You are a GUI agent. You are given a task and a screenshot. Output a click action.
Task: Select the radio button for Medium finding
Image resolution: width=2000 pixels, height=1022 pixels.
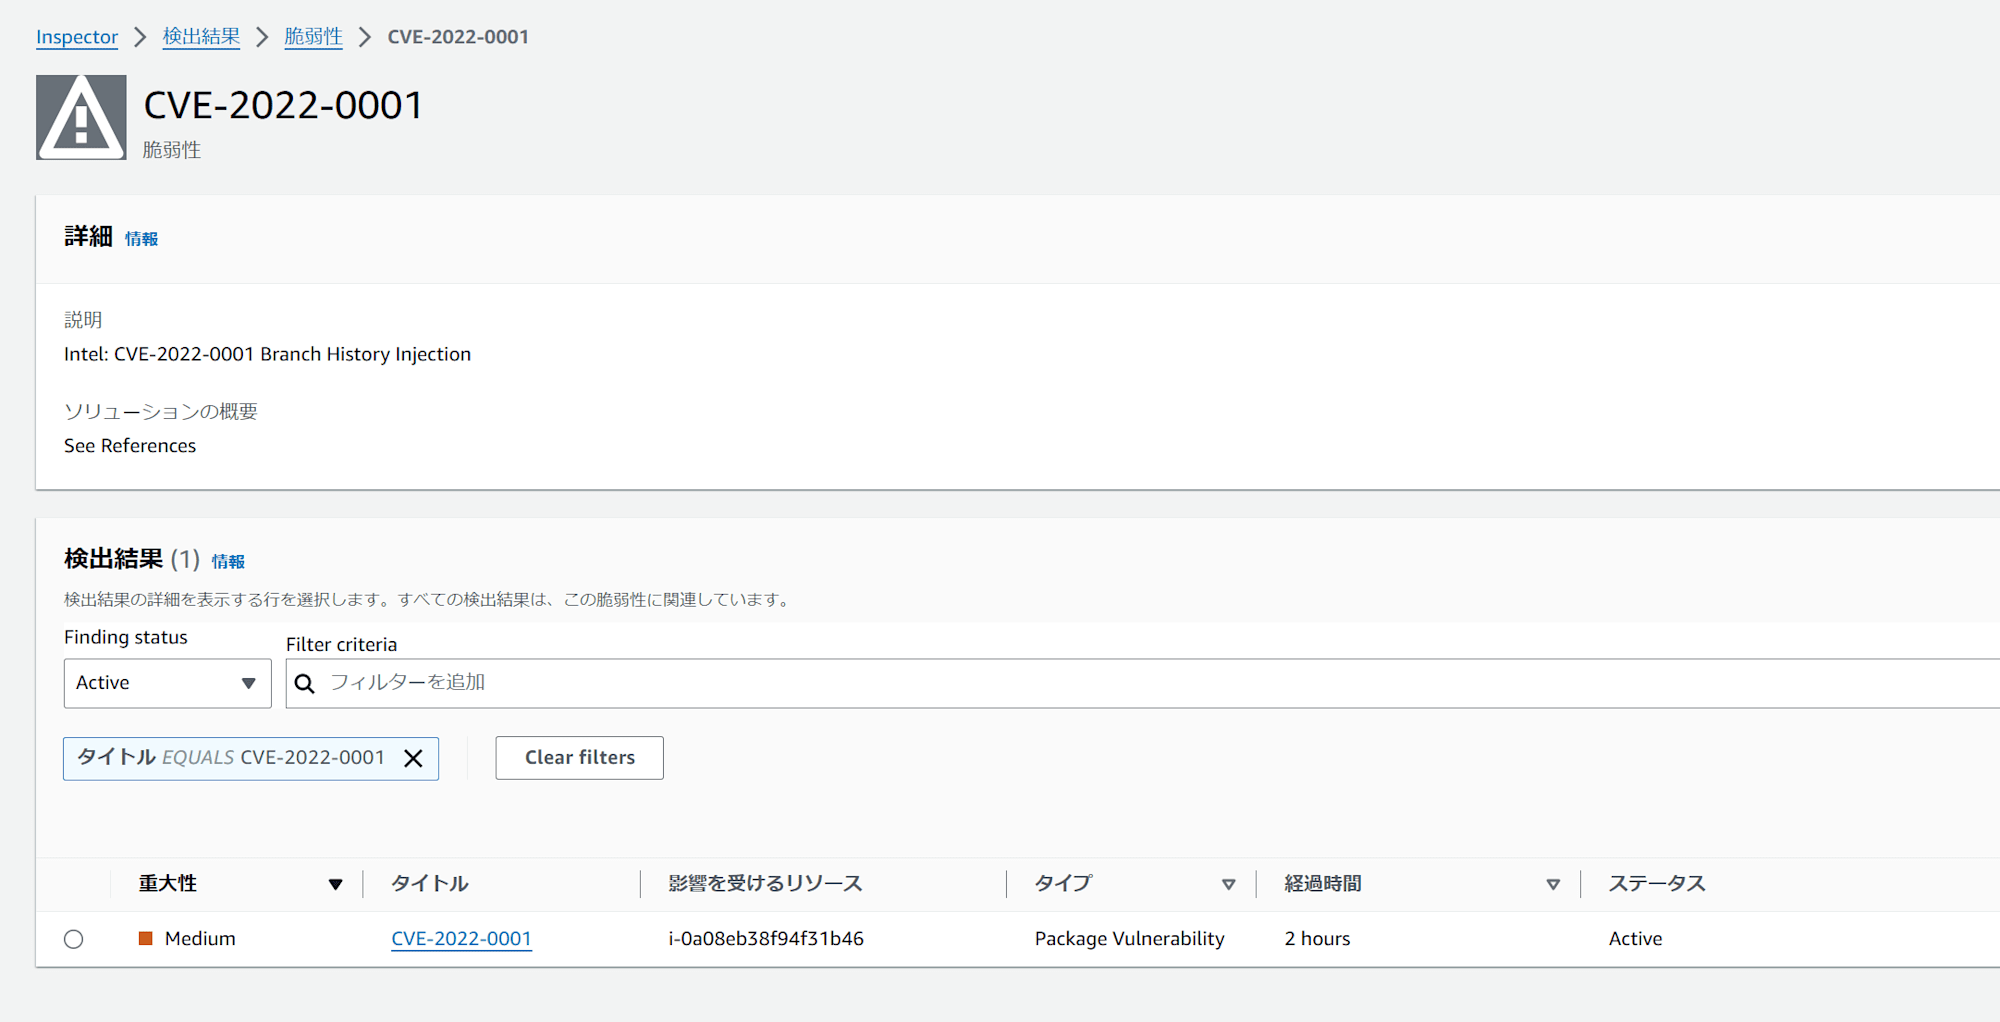coord(73,939)
